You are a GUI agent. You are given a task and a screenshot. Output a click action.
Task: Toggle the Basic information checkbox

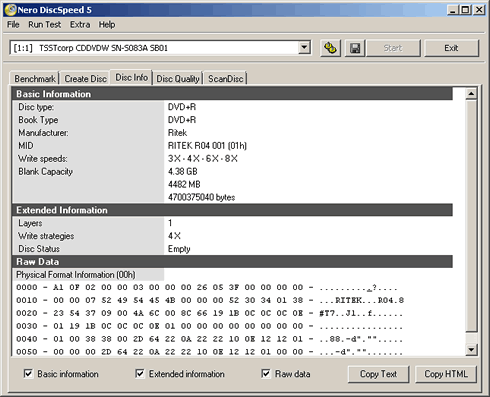pos(28,374)
